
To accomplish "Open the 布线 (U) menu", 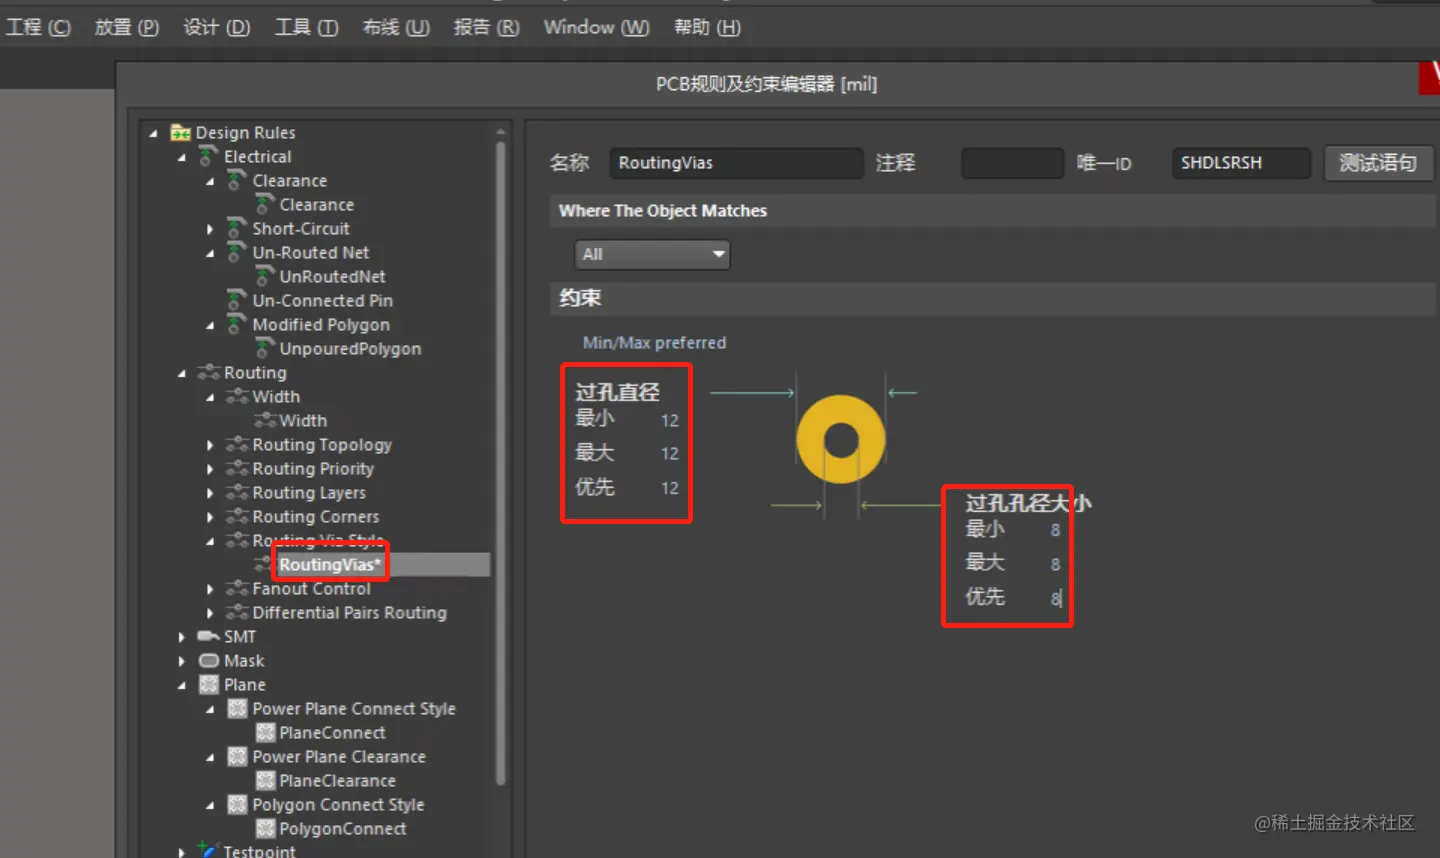I will point(396,27).
